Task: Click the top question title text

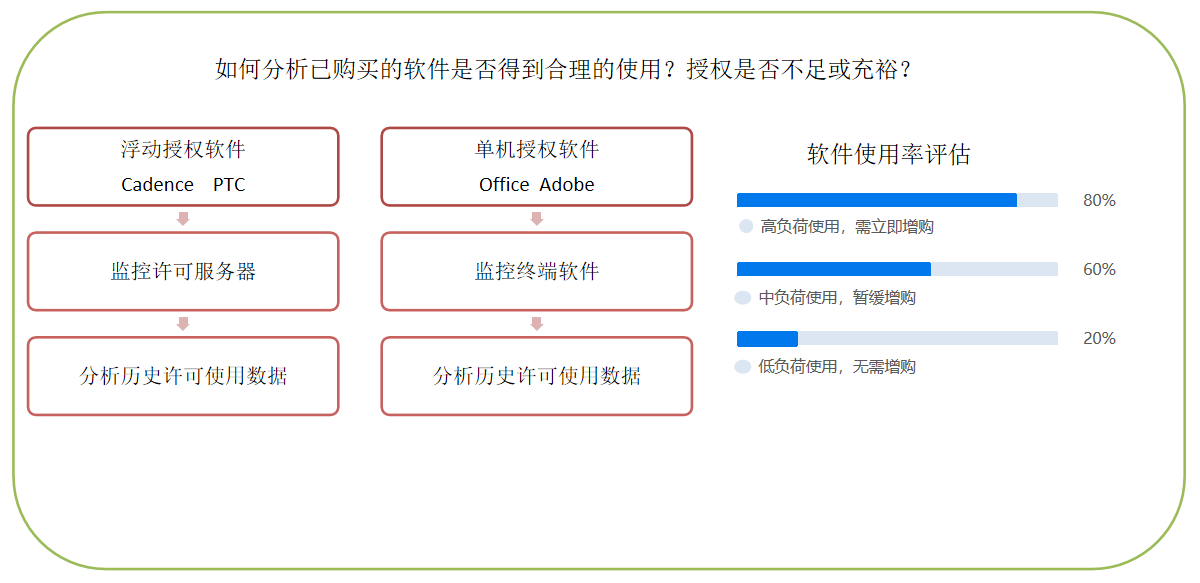Action: [x=564, y=69]
